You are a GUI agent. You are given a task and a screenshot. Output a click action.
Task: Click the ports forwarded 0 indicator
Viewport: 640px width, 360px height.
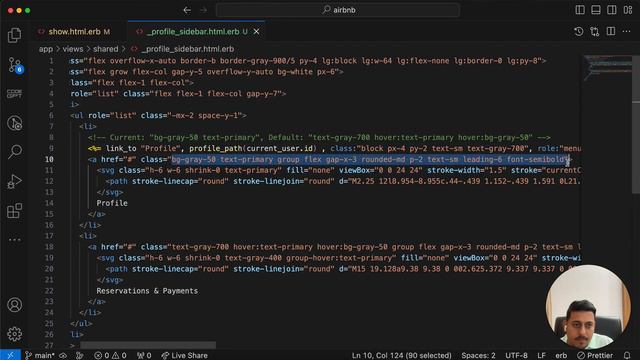(144, 355)
